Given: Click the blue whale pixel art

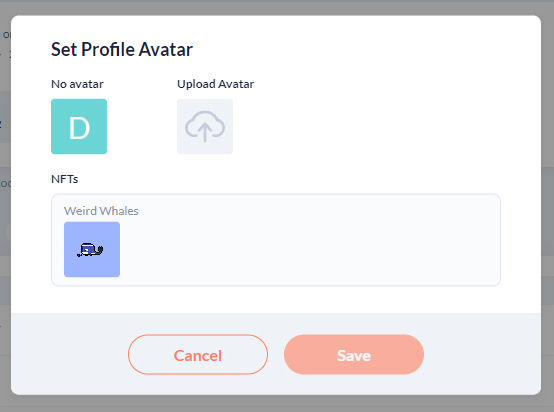Looking at the screenshot, I should coord(90,250).
